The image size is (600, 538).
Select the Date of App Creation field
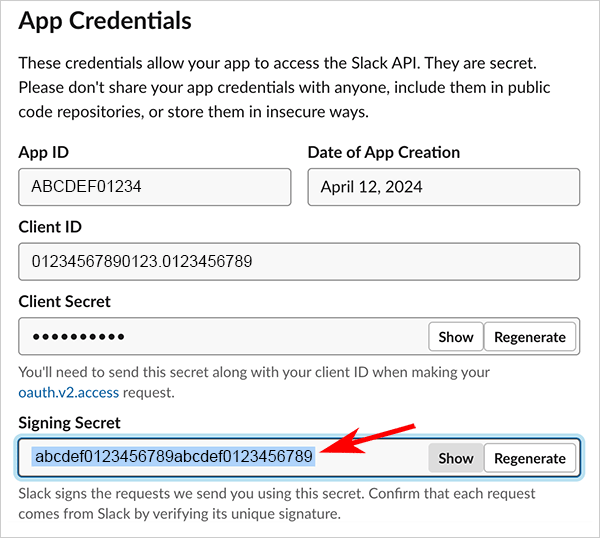443,187
